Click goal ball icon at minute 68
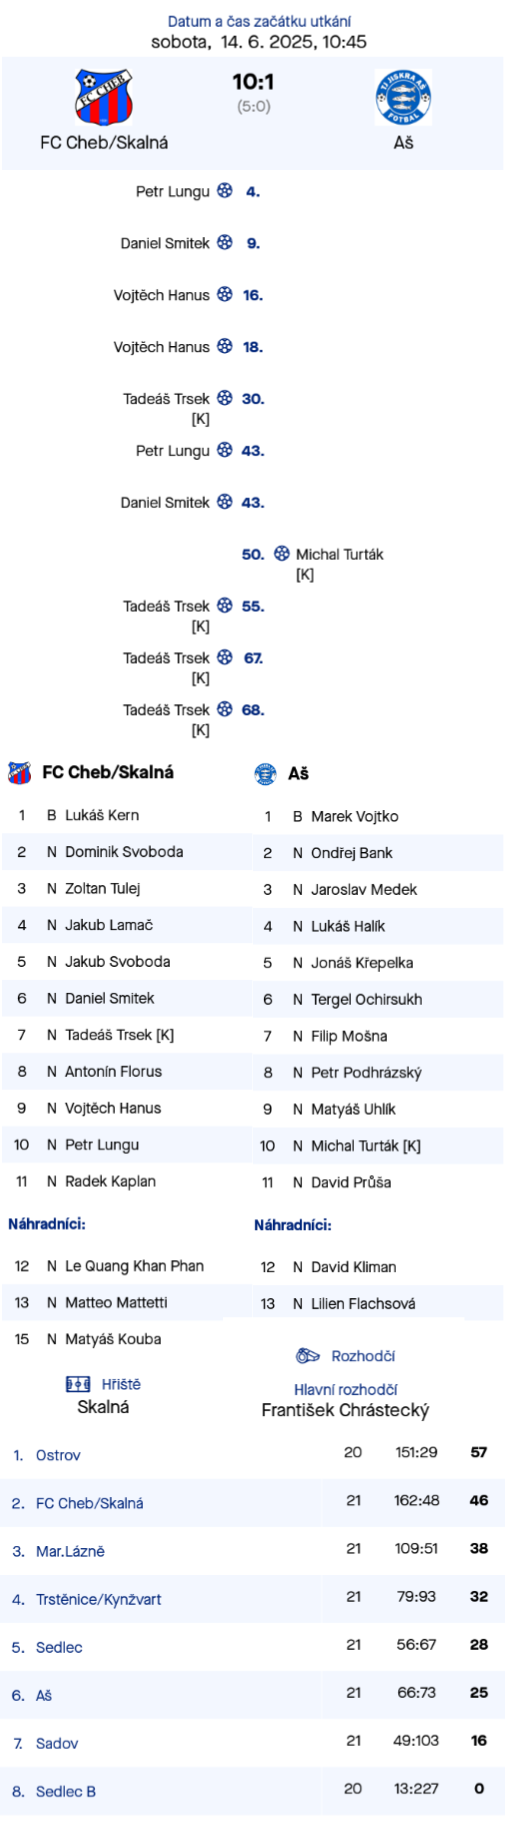The height and width of the screenshot is (1826, 505). point(225,709)
